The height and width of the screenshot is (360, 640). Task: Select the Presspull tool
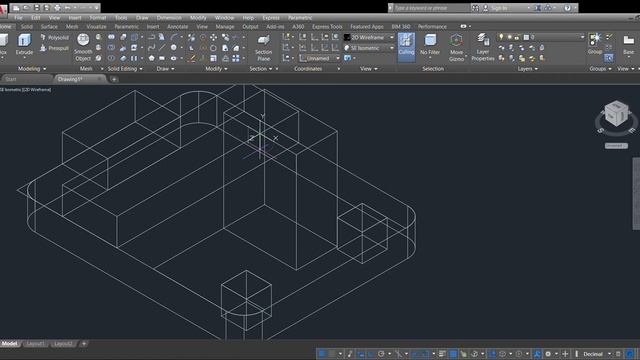tap(54, 48)
